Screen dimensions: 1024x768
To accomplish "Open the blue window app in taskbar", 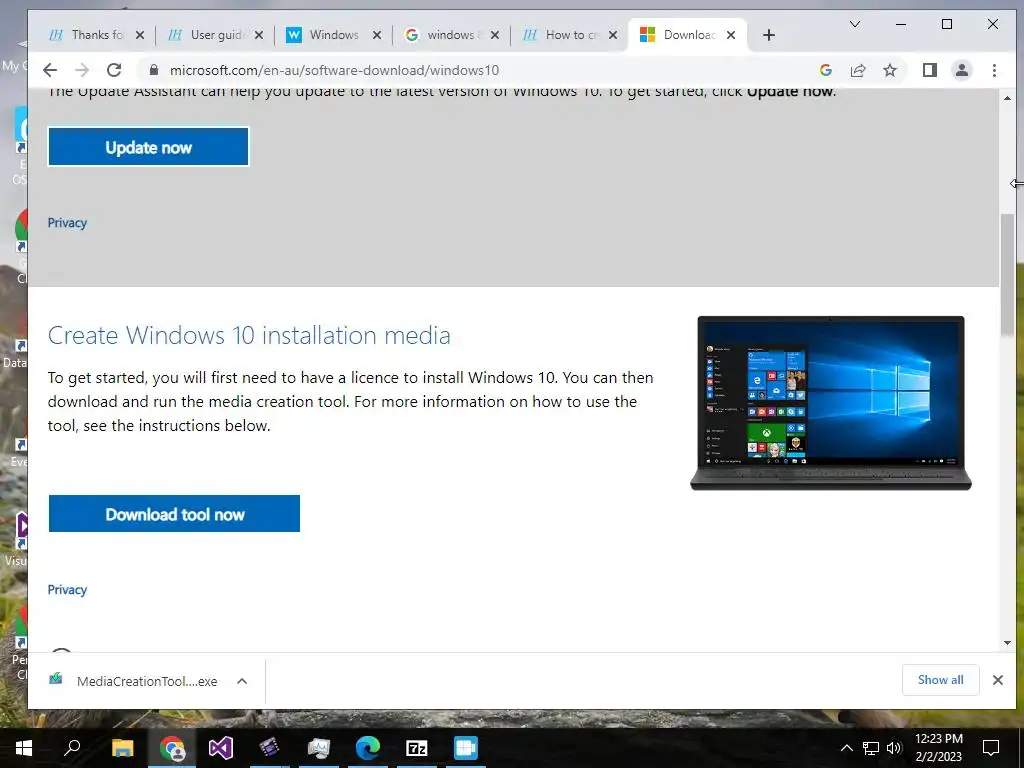I will click(466, 748).
